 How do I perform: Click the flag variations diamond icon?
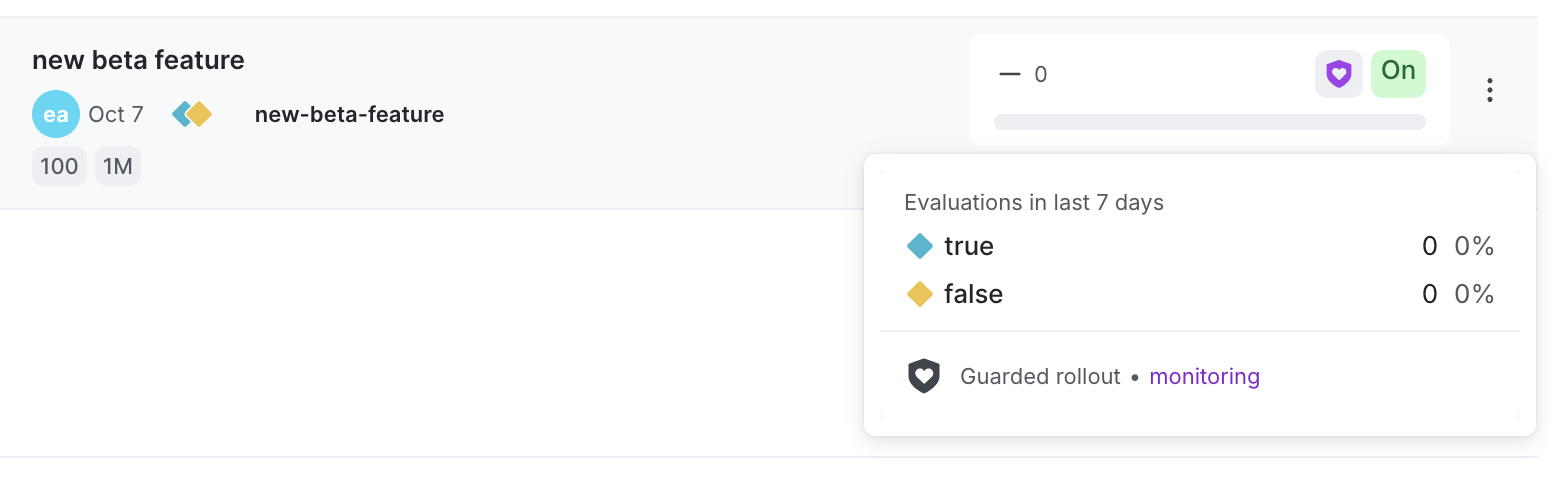pyautogui.click(x=192, y=114)
